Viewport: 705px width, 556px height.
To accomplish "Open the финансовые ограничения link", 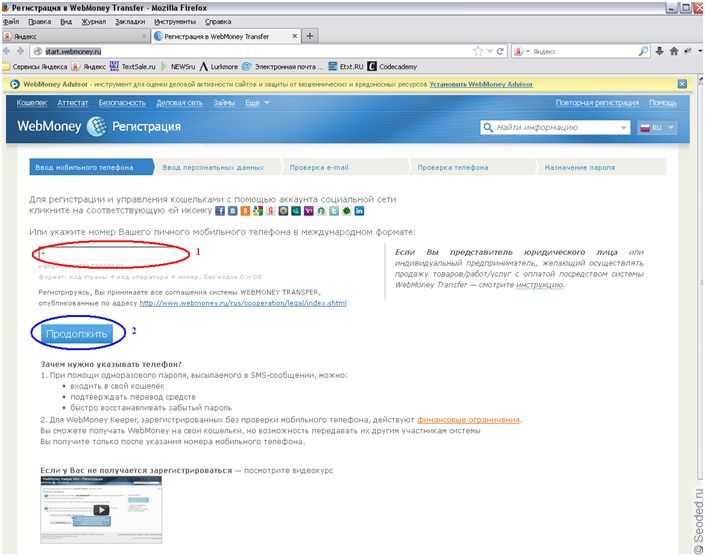I will (x=469, y=420).
